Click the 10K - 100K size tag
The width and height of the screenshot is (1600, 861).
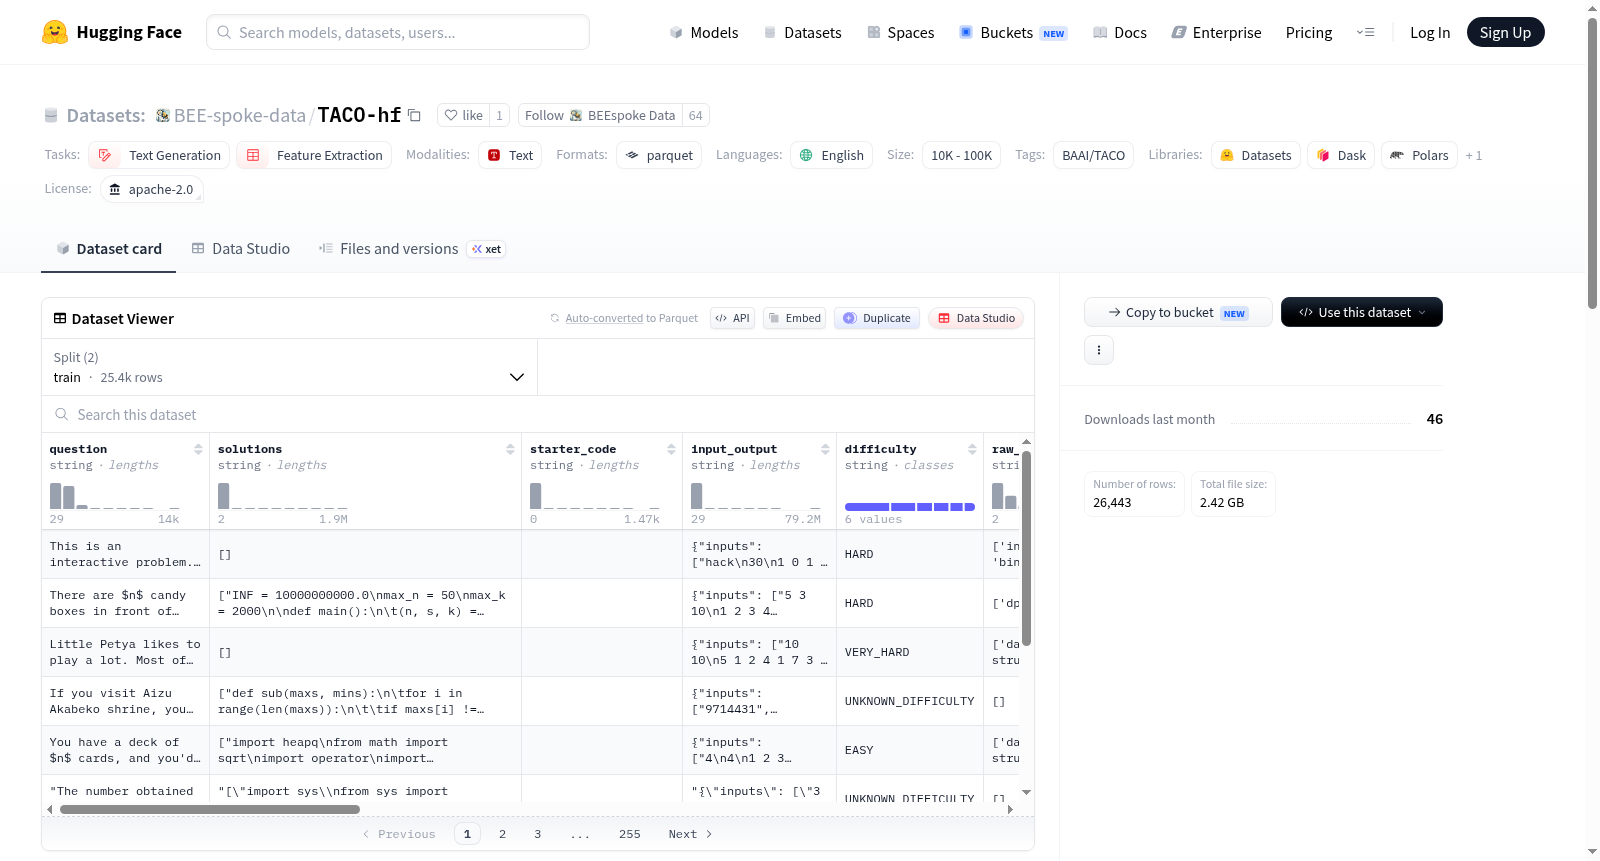tap(961, 155)
